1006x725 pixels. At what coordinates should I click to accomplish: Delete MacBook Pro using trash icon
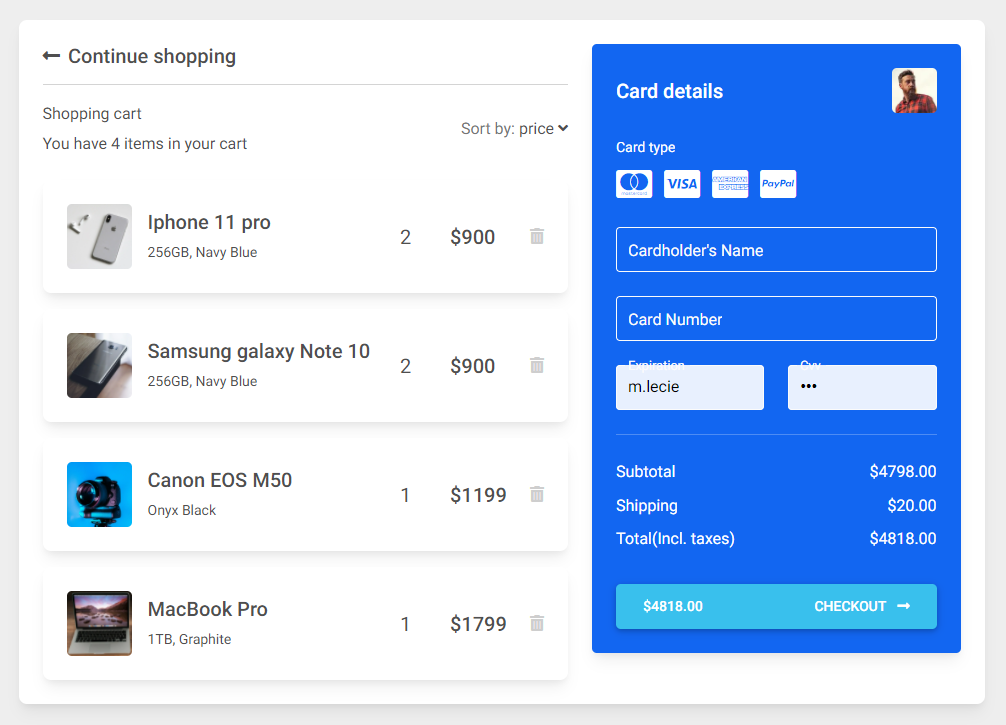click(537, 624)
